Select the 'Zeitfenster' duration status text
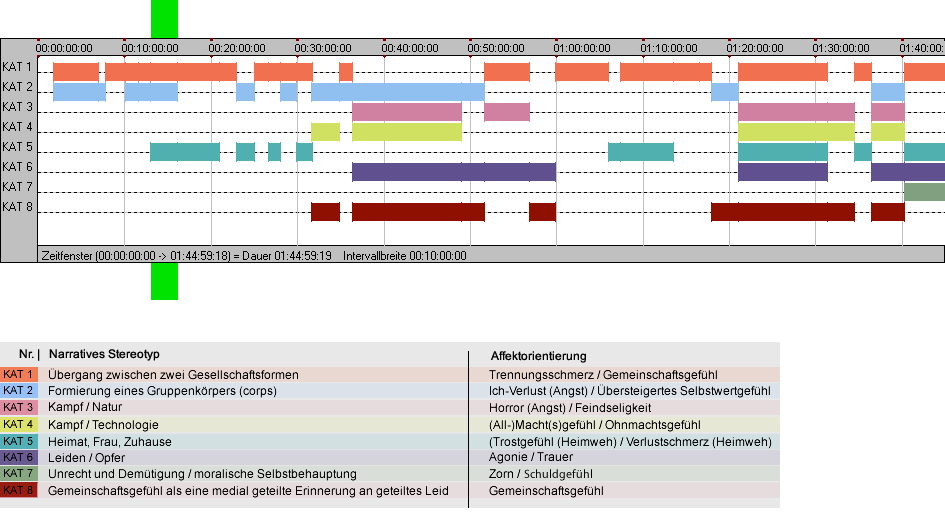 click(x=186, y=256)
